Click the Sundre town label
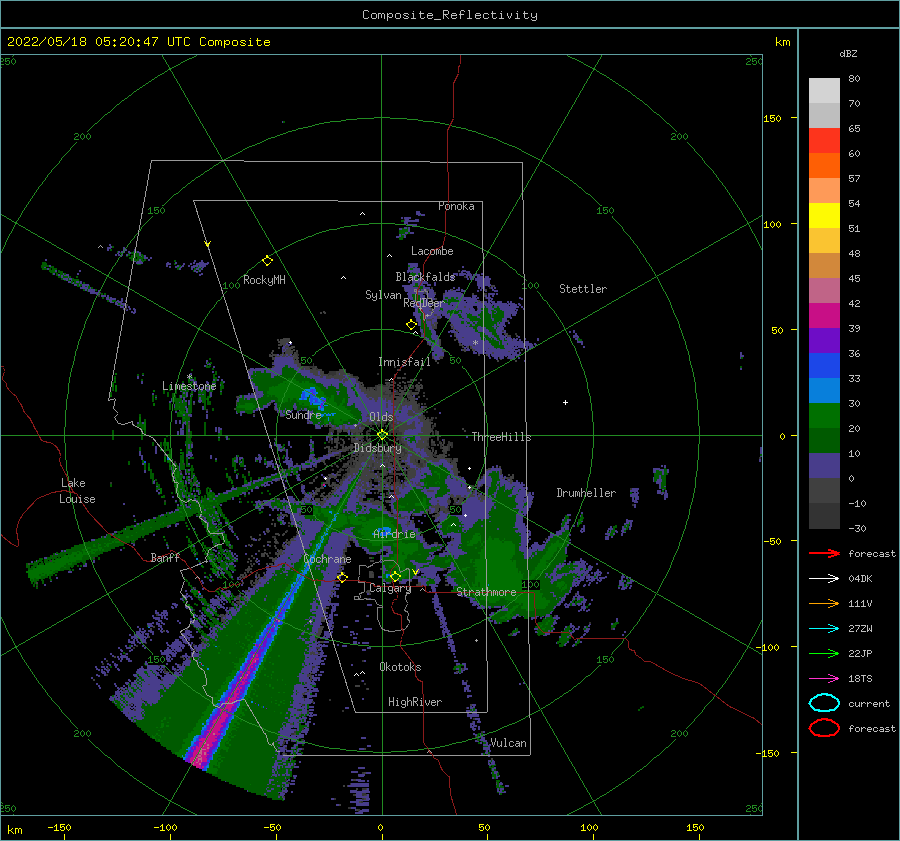 click(303, 414)
